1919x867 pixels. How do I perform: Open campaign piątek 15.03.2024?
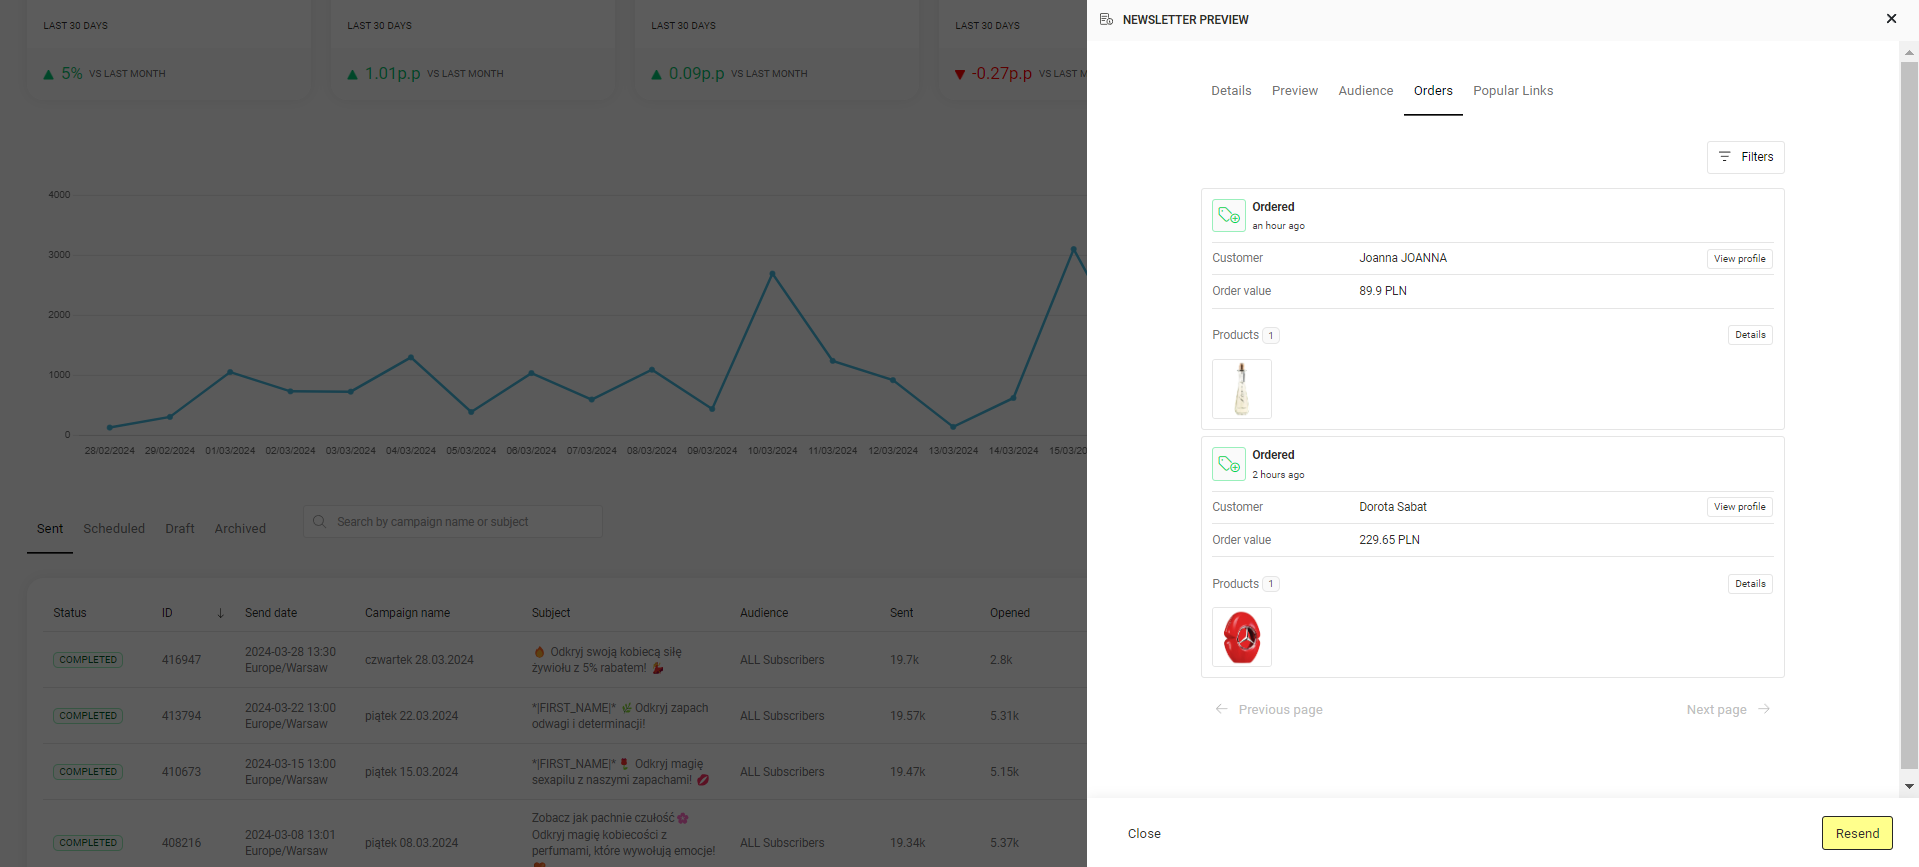coord(411,772)
